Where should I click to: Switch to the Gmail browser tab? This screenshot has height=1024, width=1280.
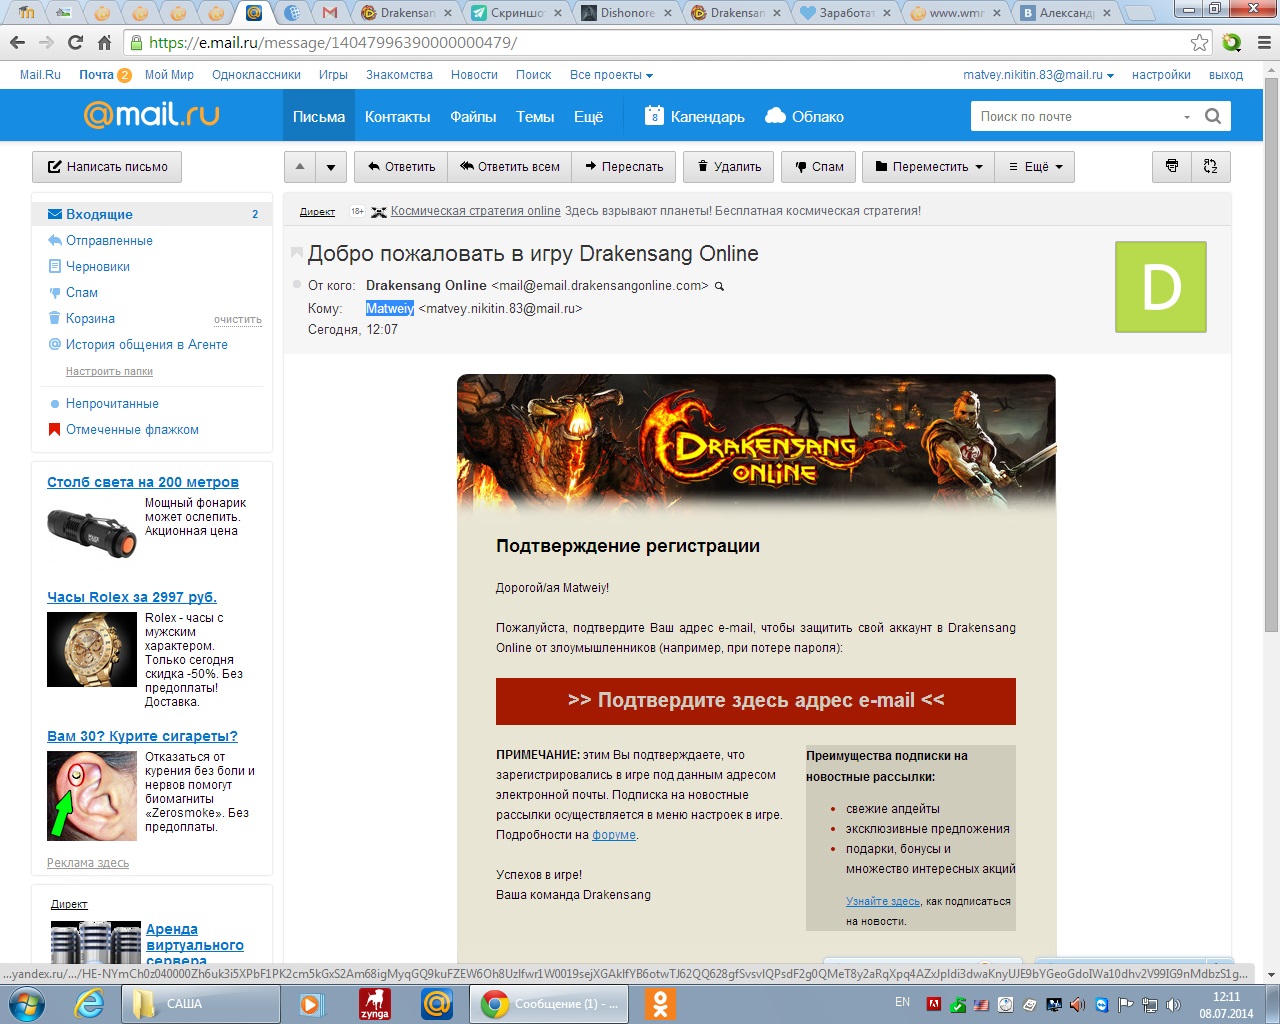330,13
